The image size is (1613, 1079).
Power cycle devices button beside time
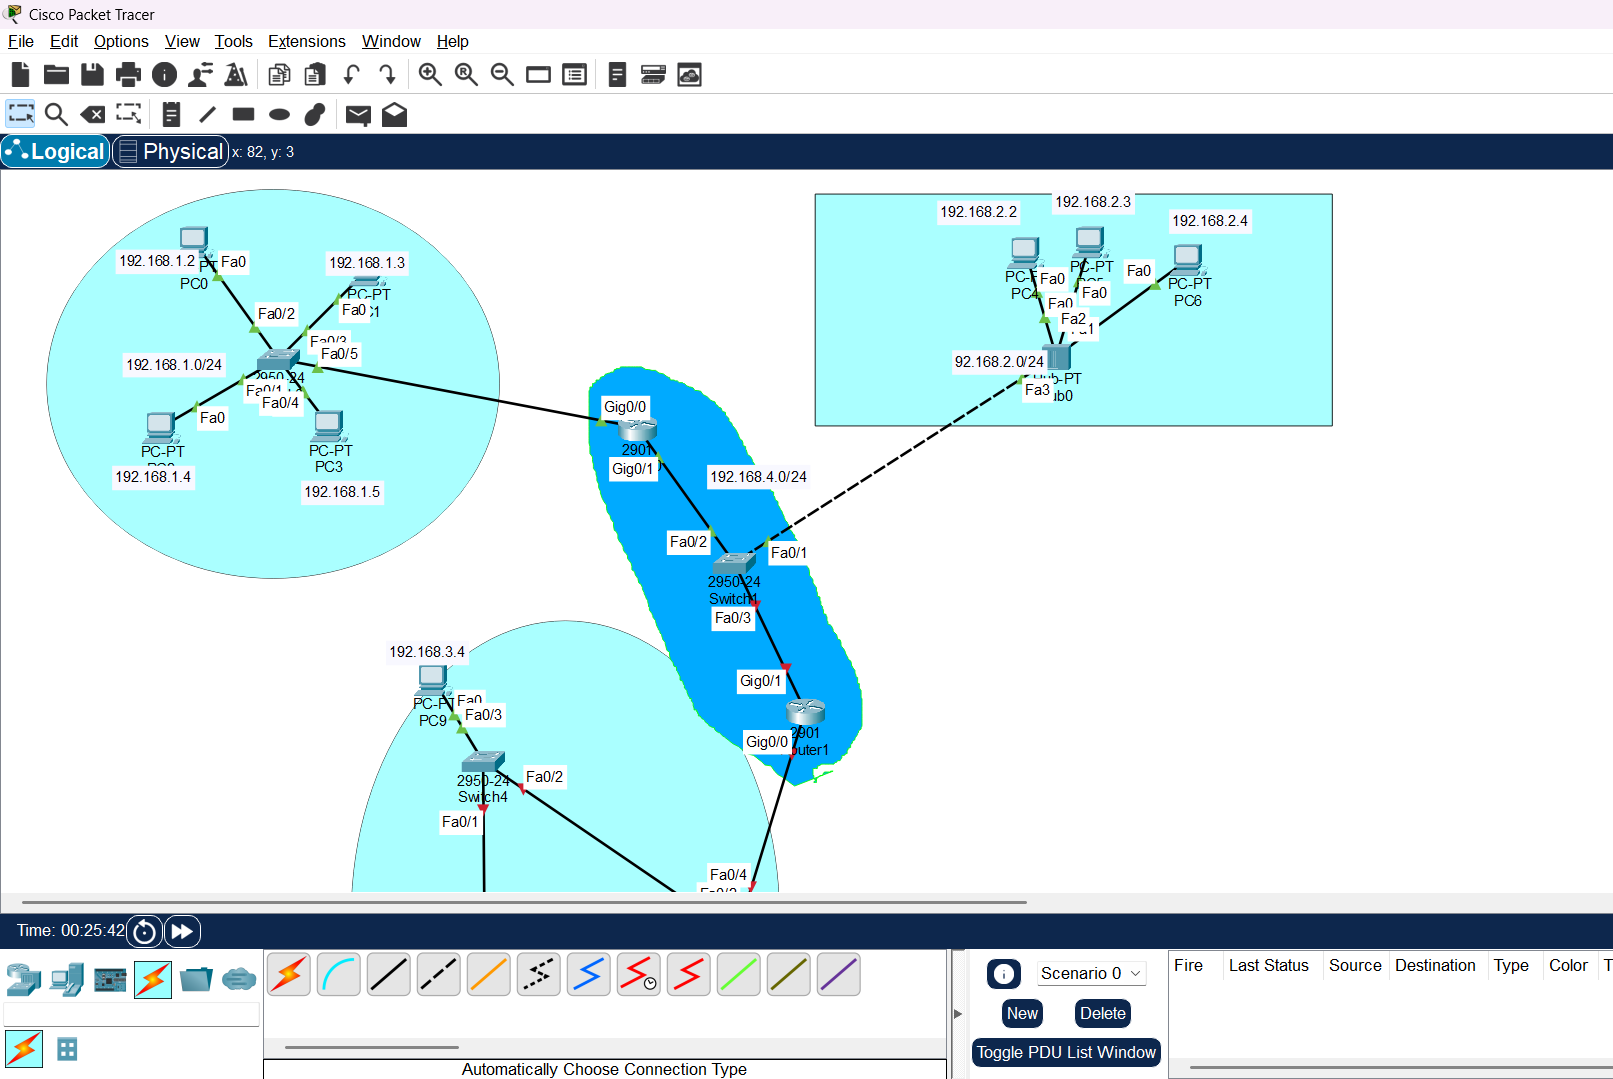[x=144, y=931]
